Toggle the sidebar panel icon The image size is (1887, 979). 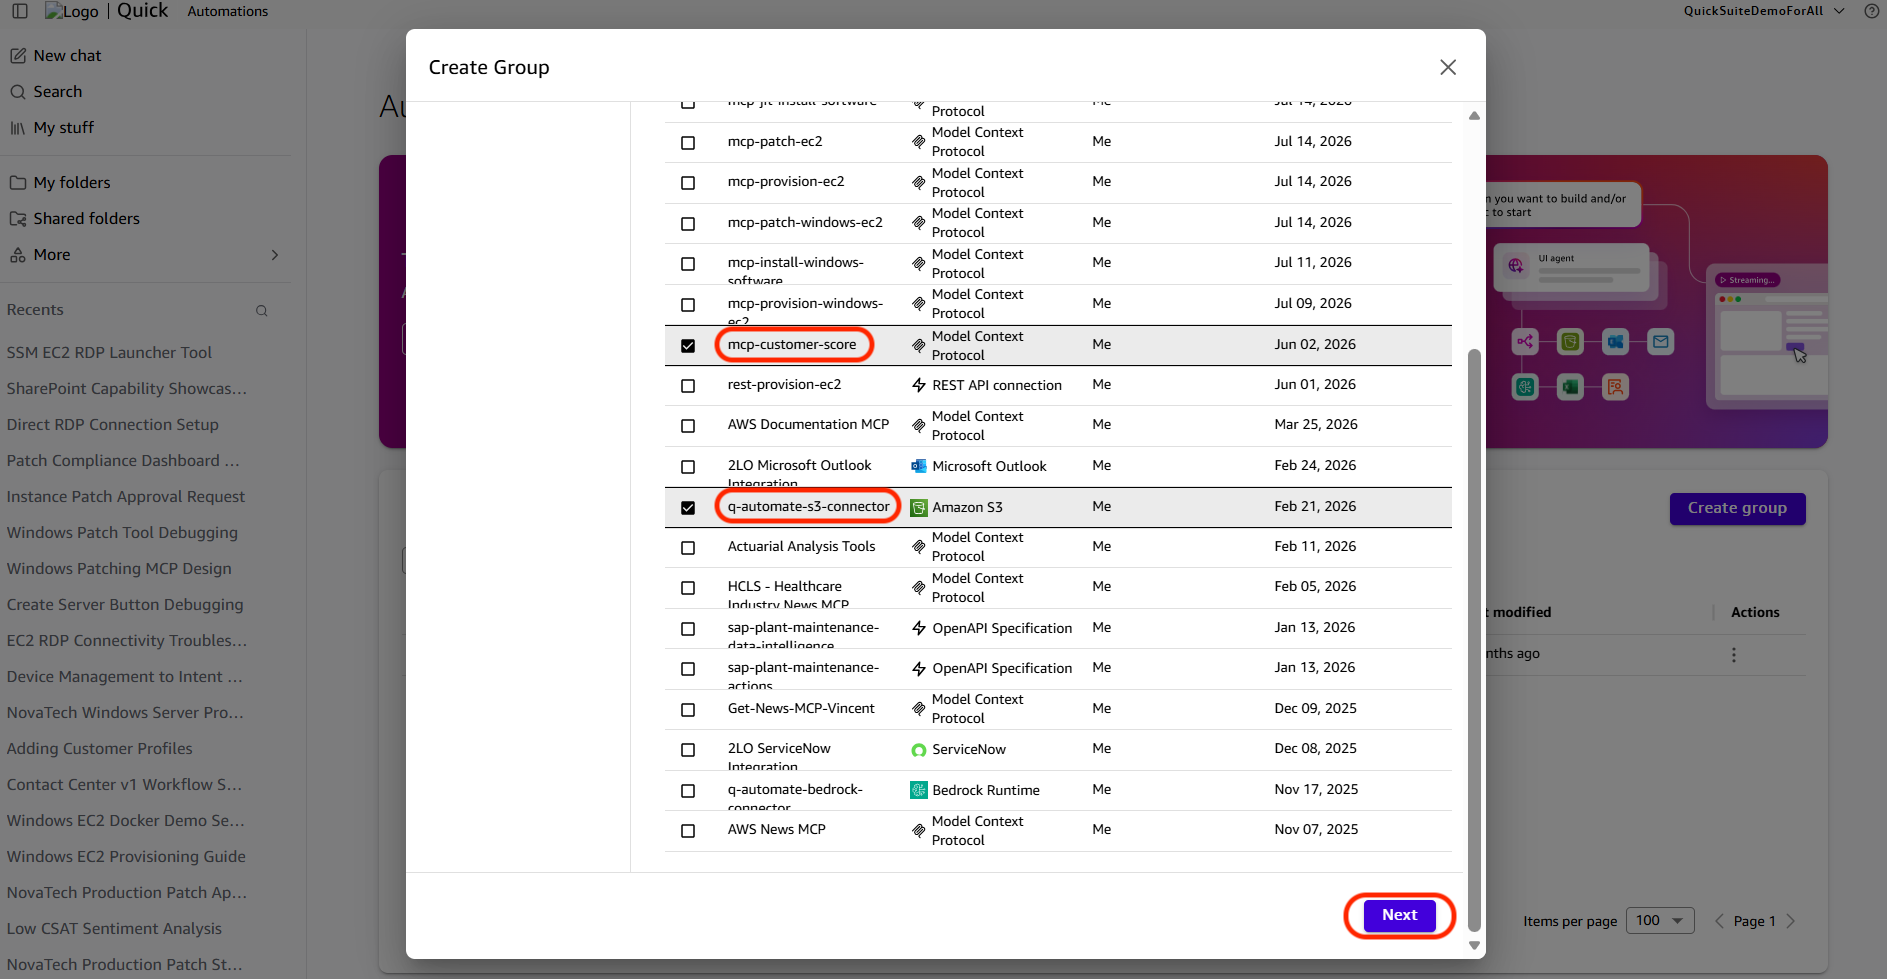(x=20, y=11)
